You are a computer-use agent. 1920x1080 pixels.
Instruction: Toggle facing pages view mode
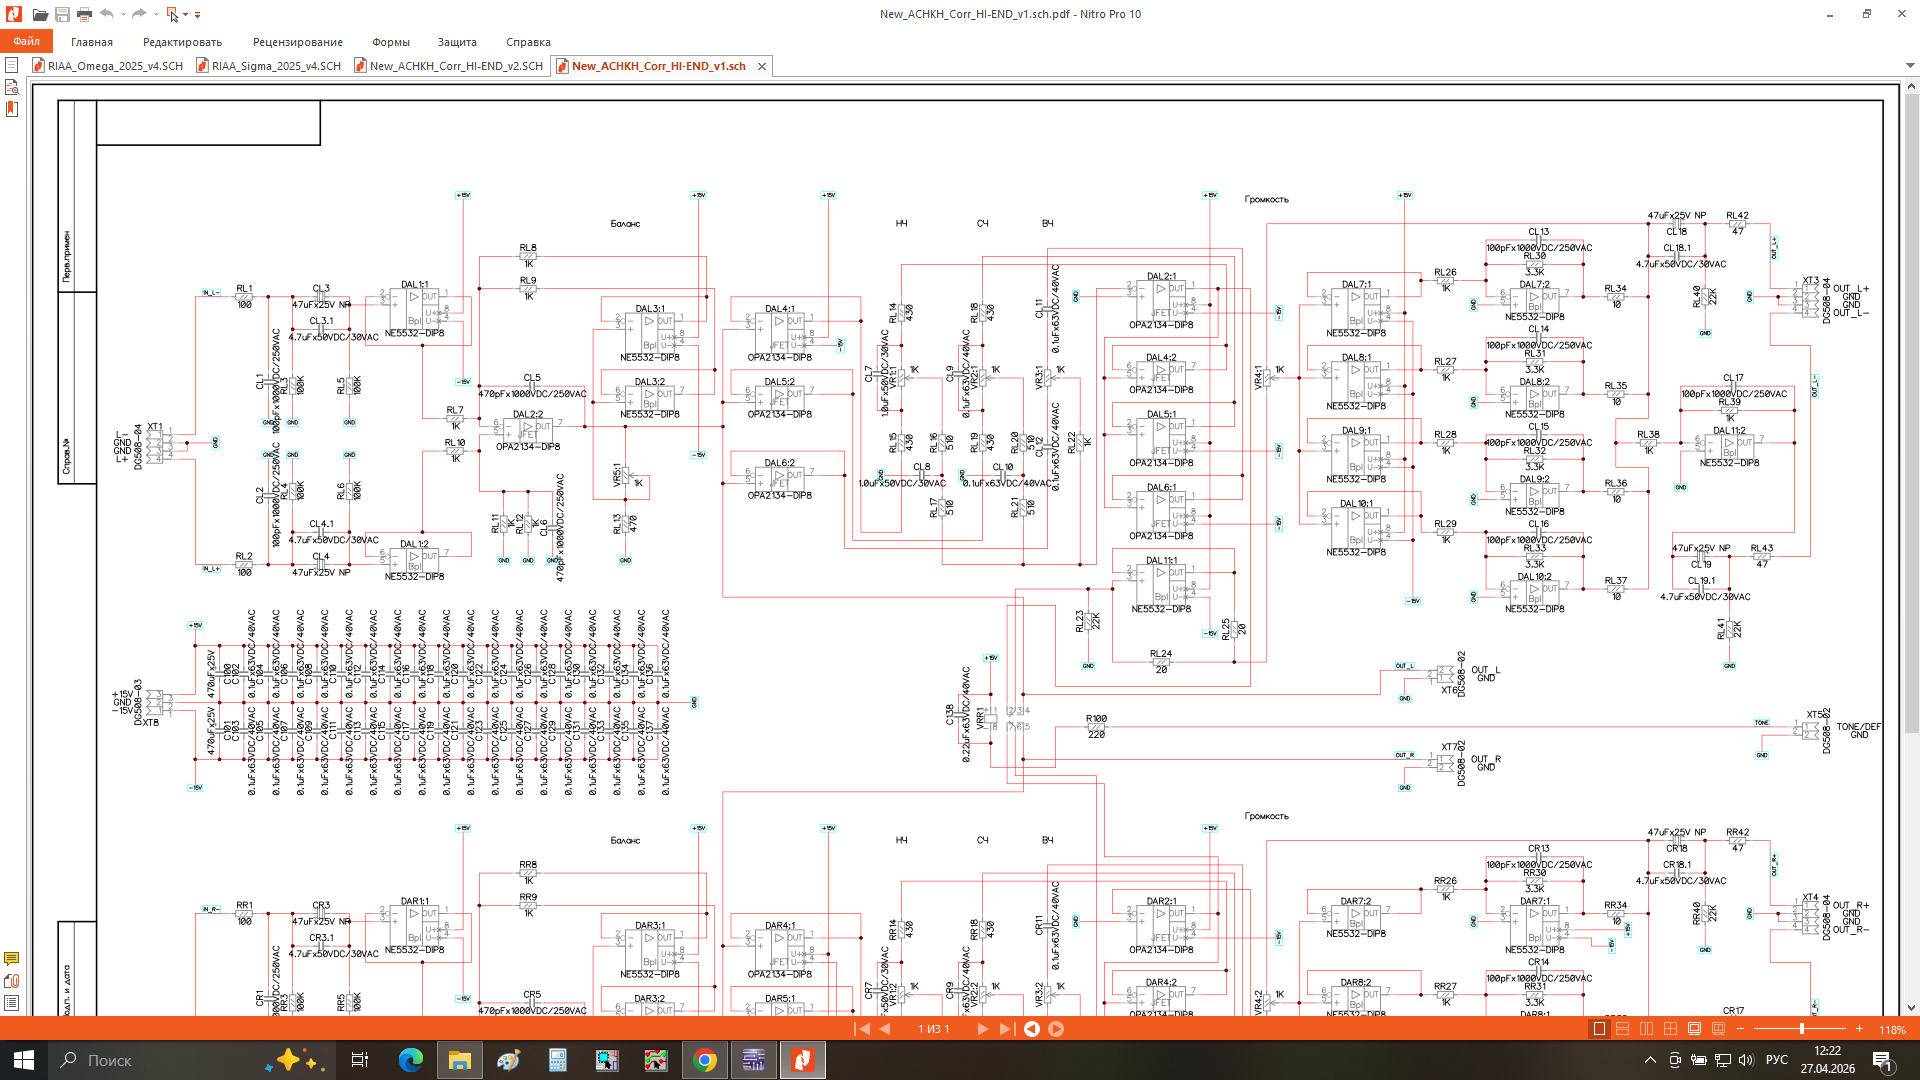(x=1646, y=1029)
